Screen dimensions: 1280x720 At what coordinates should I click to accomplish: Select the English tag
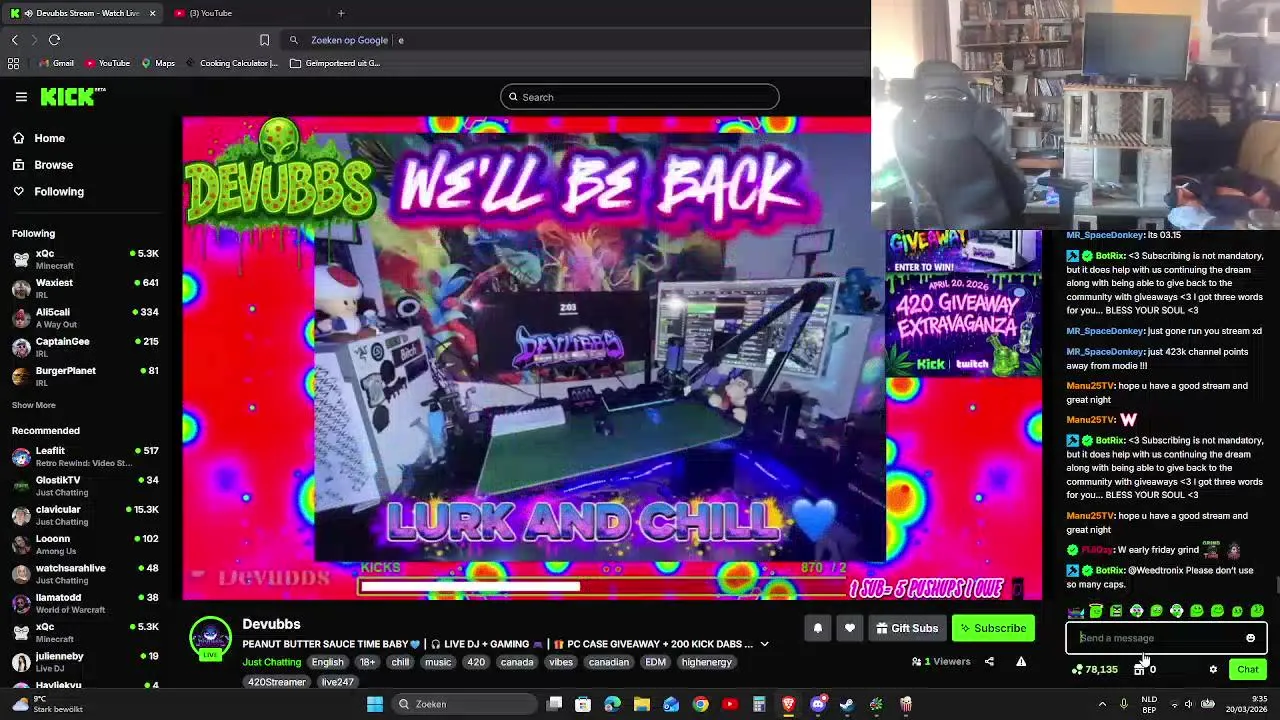coord(327,662)
